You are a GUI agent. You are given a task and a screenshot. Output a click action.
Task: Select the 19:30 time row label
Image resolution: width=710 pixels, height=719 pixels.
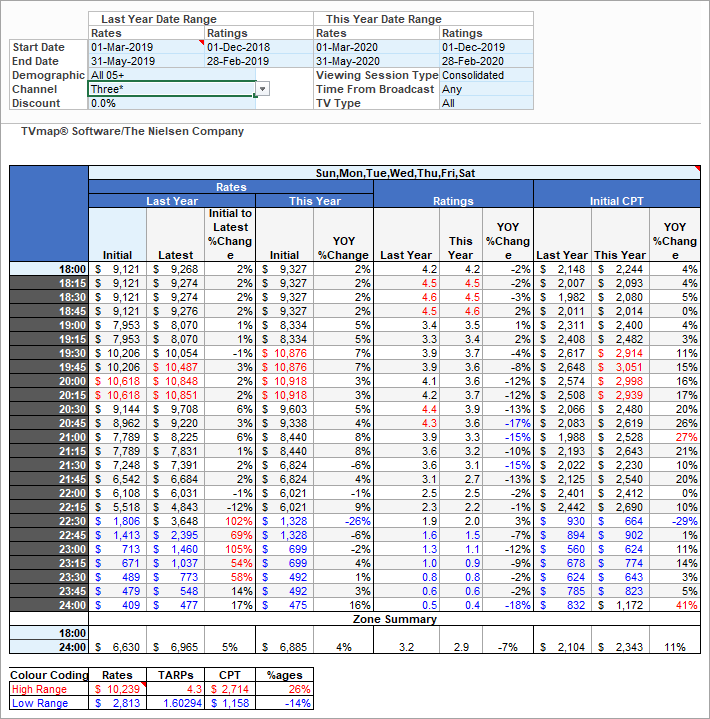click(x=49, y=353)
